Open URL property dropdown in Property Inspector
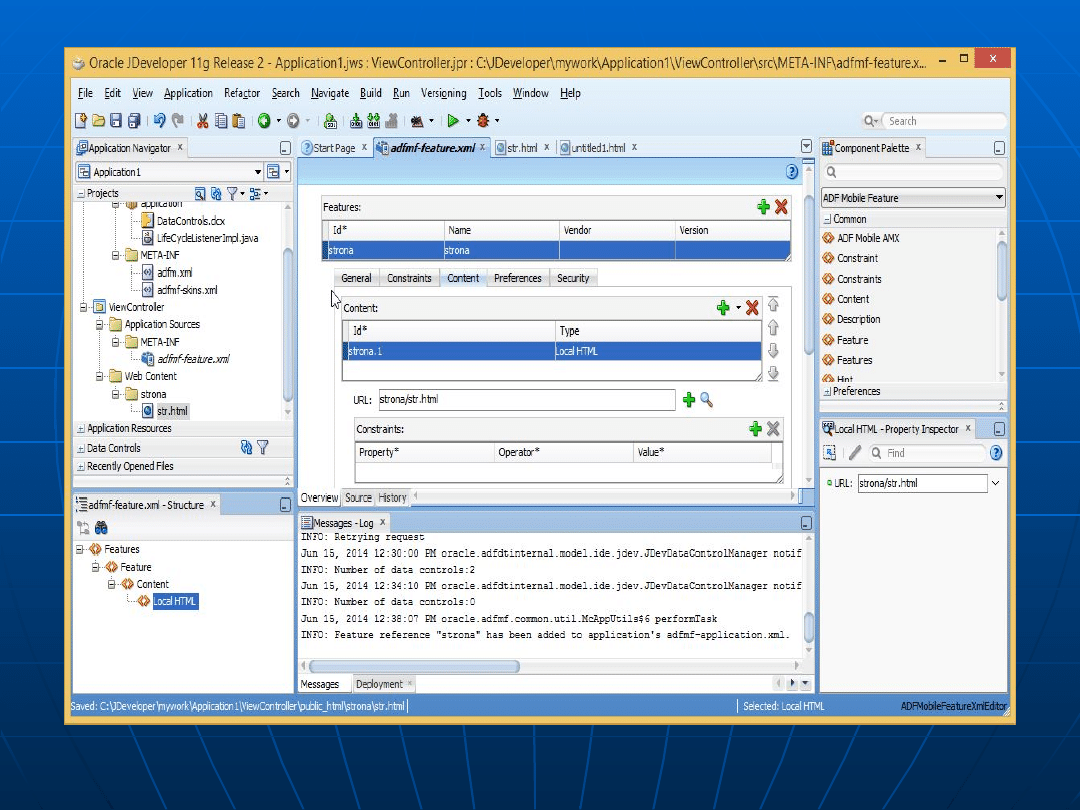This screenshot has height=810, width=1080. click(x=995, y=484)
